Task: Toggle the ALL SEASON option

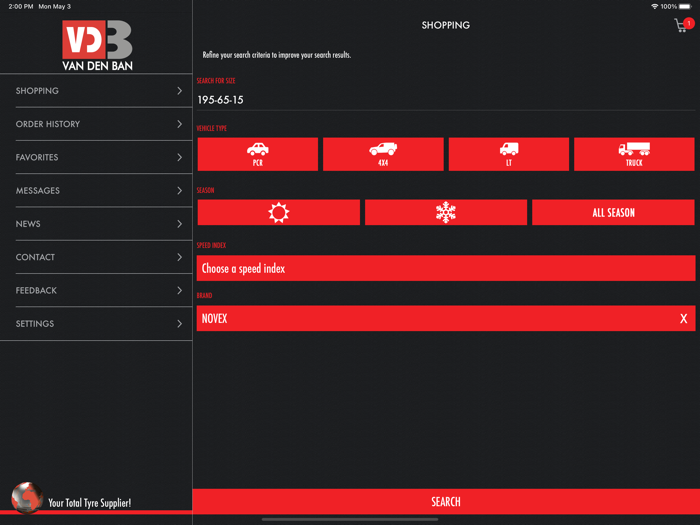Action: click(613, 212)
